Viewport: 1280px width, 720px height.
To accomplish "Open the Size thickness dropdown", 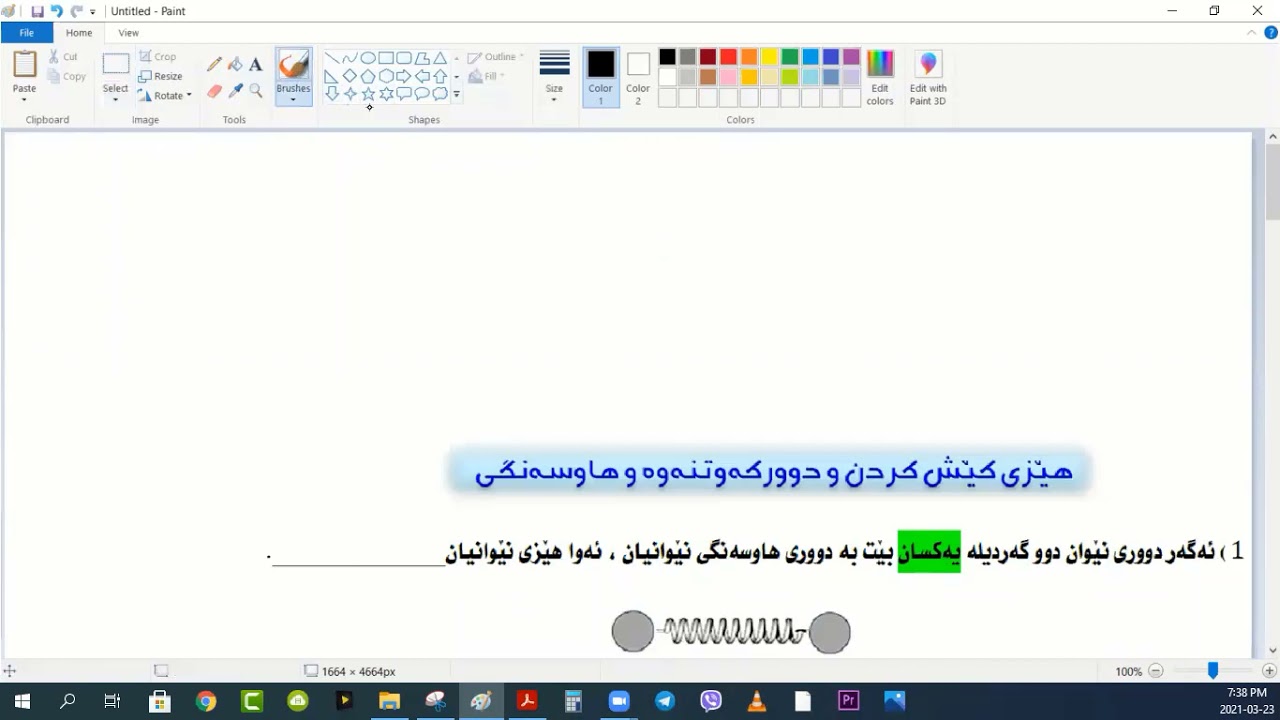I will [554, 78].
